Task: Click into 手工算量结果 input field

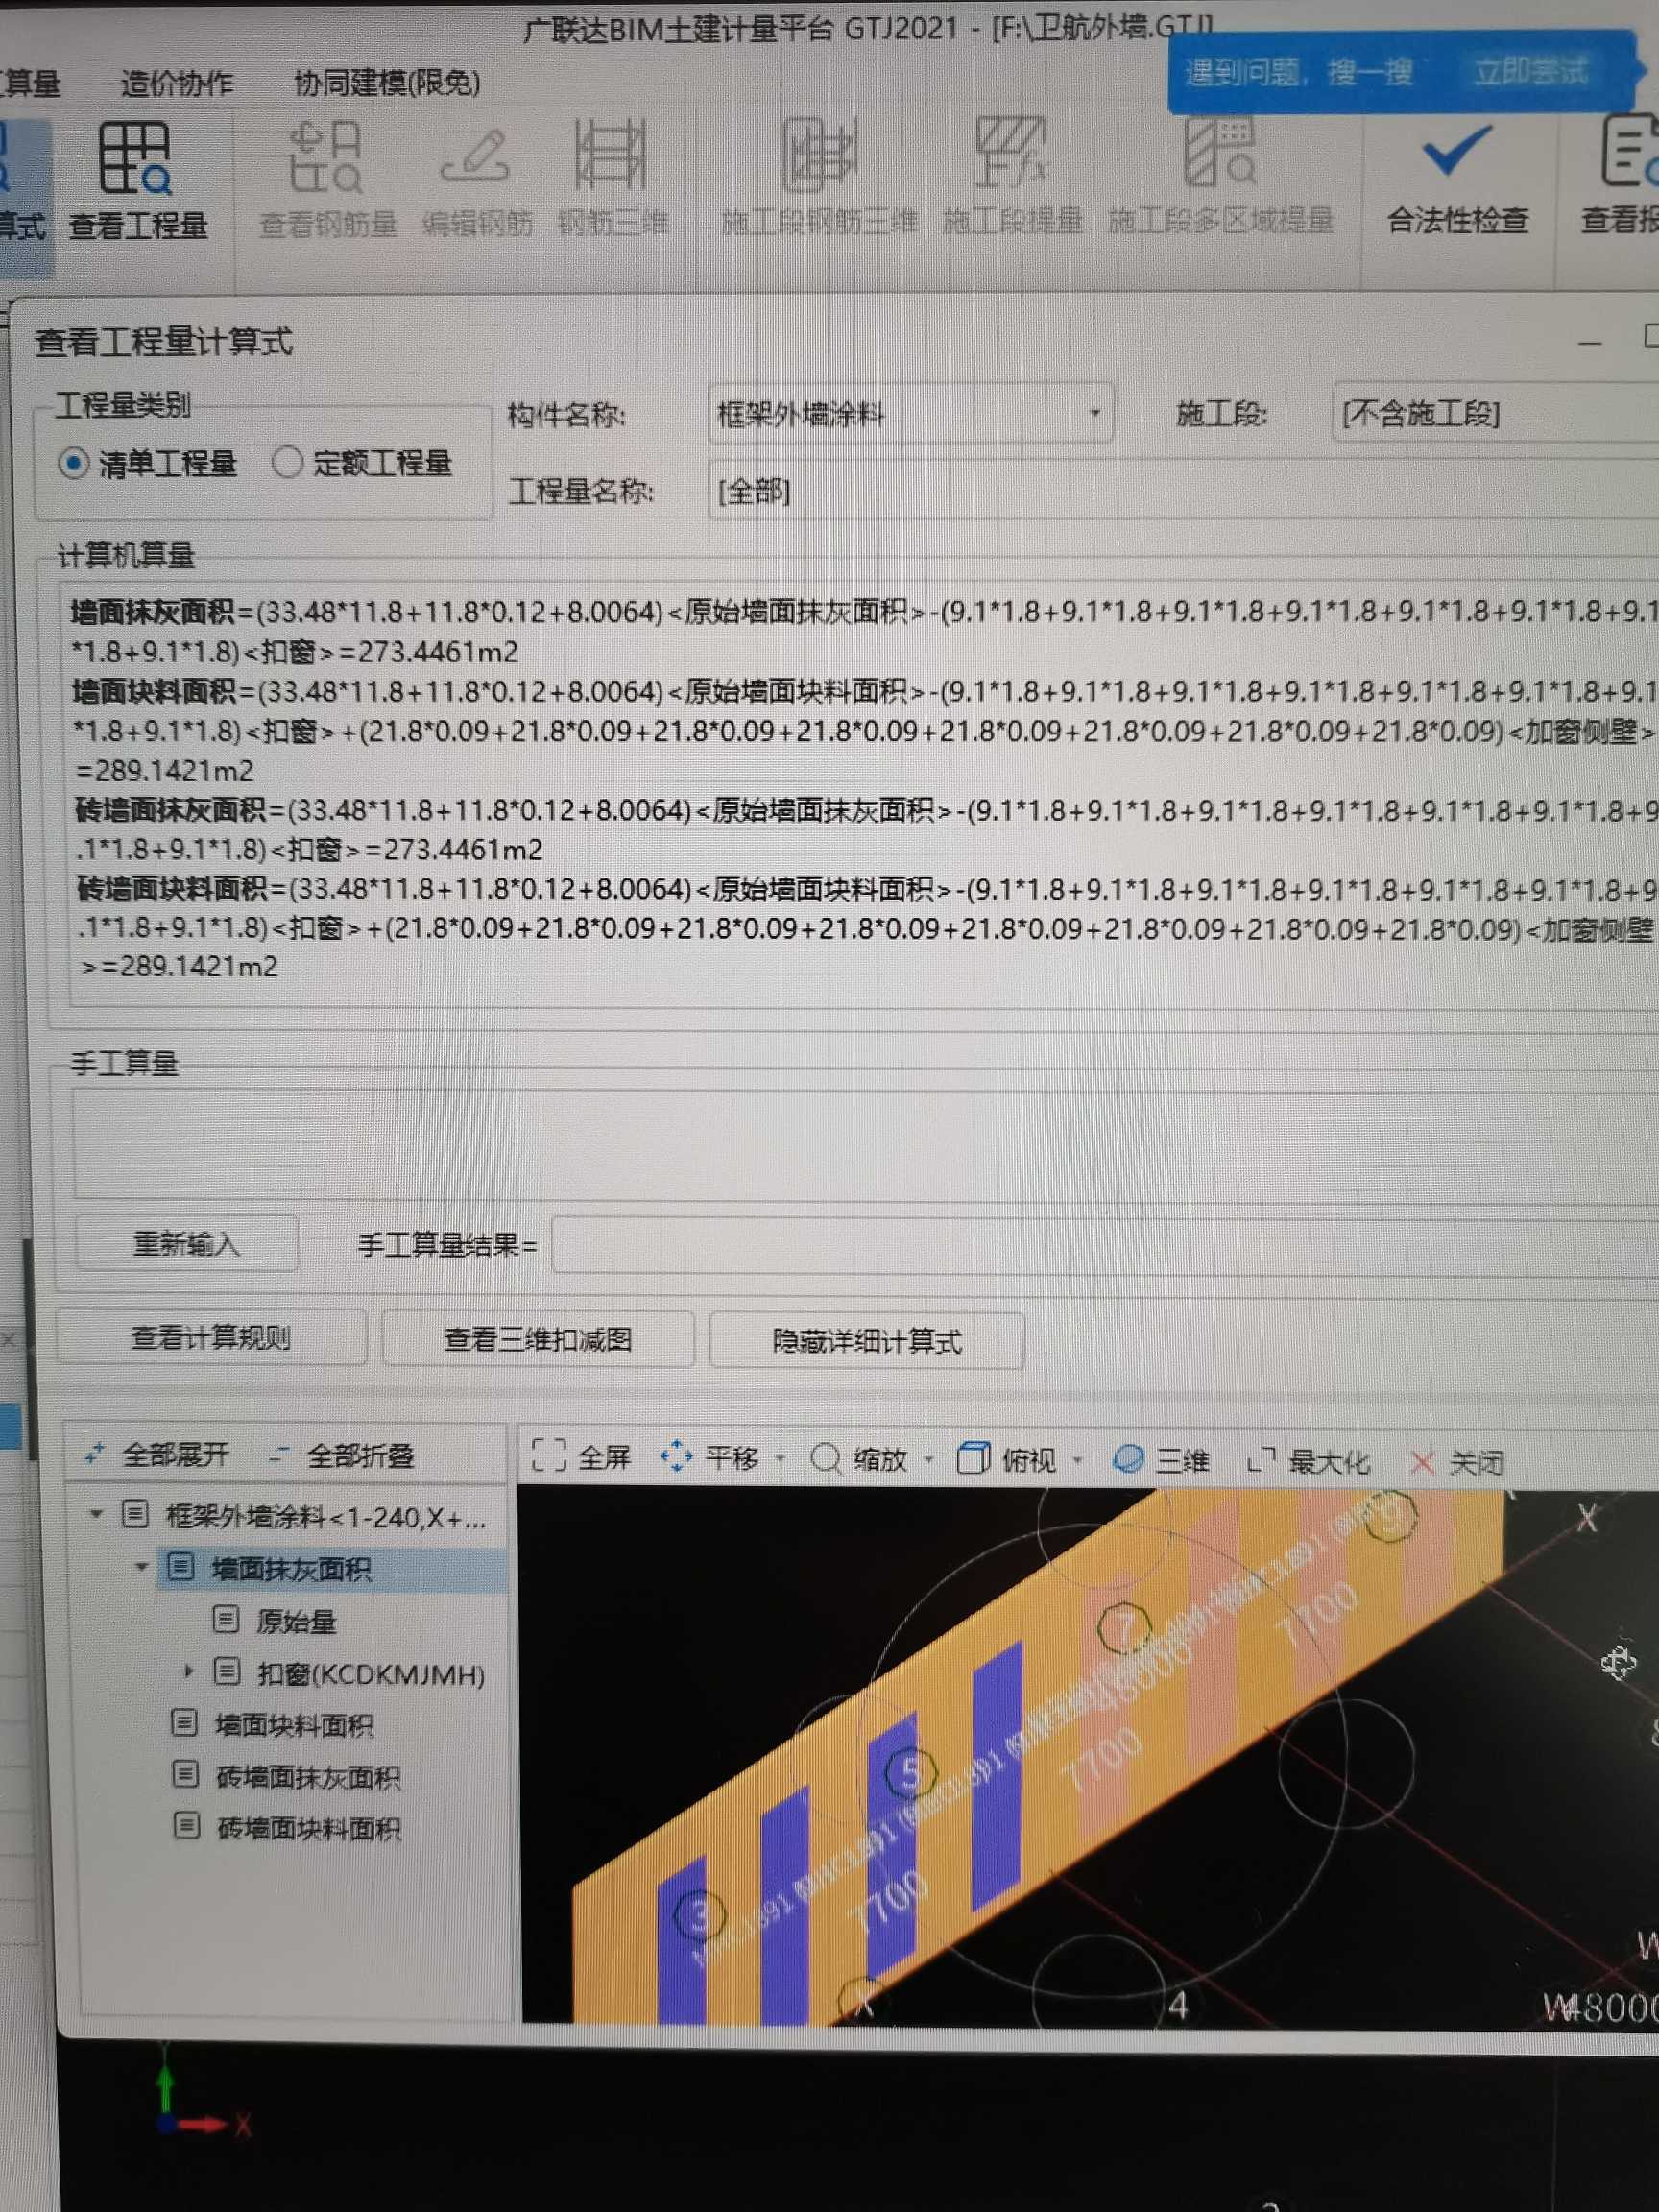Action: (1105, 1245)
